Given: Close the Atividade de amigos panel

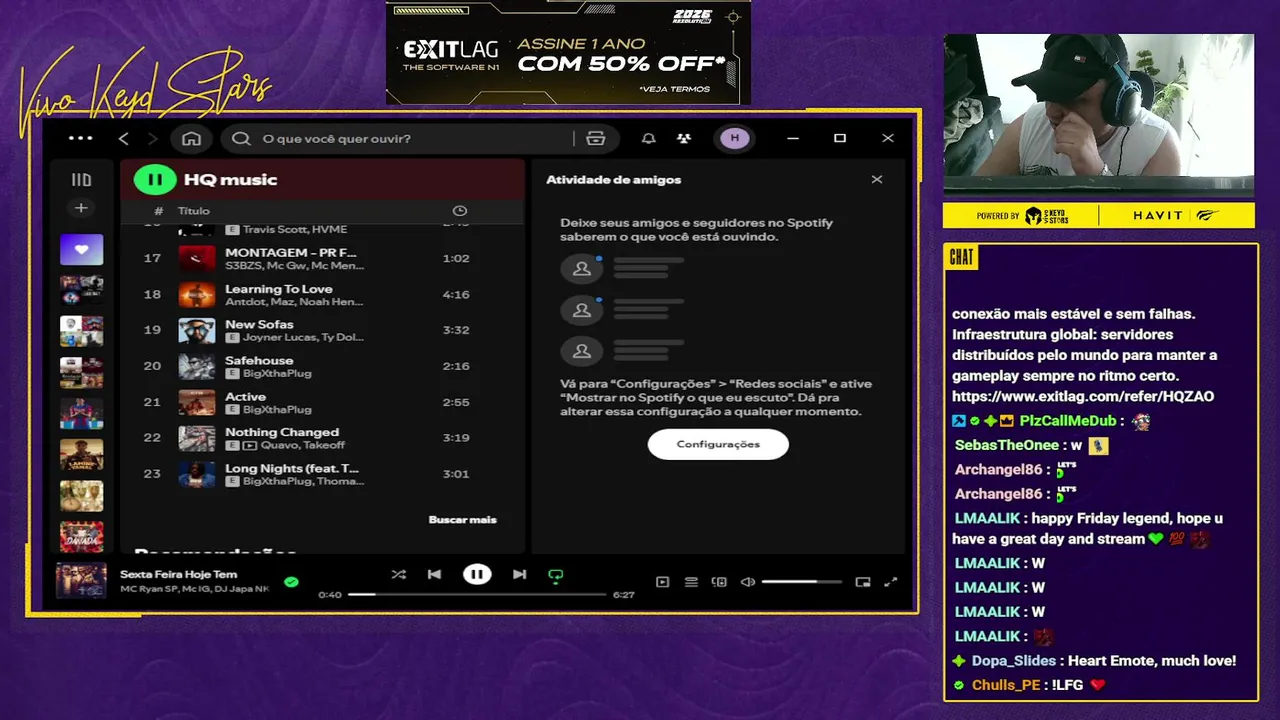Looking at the screenshot, I should [x=877, y=180].
